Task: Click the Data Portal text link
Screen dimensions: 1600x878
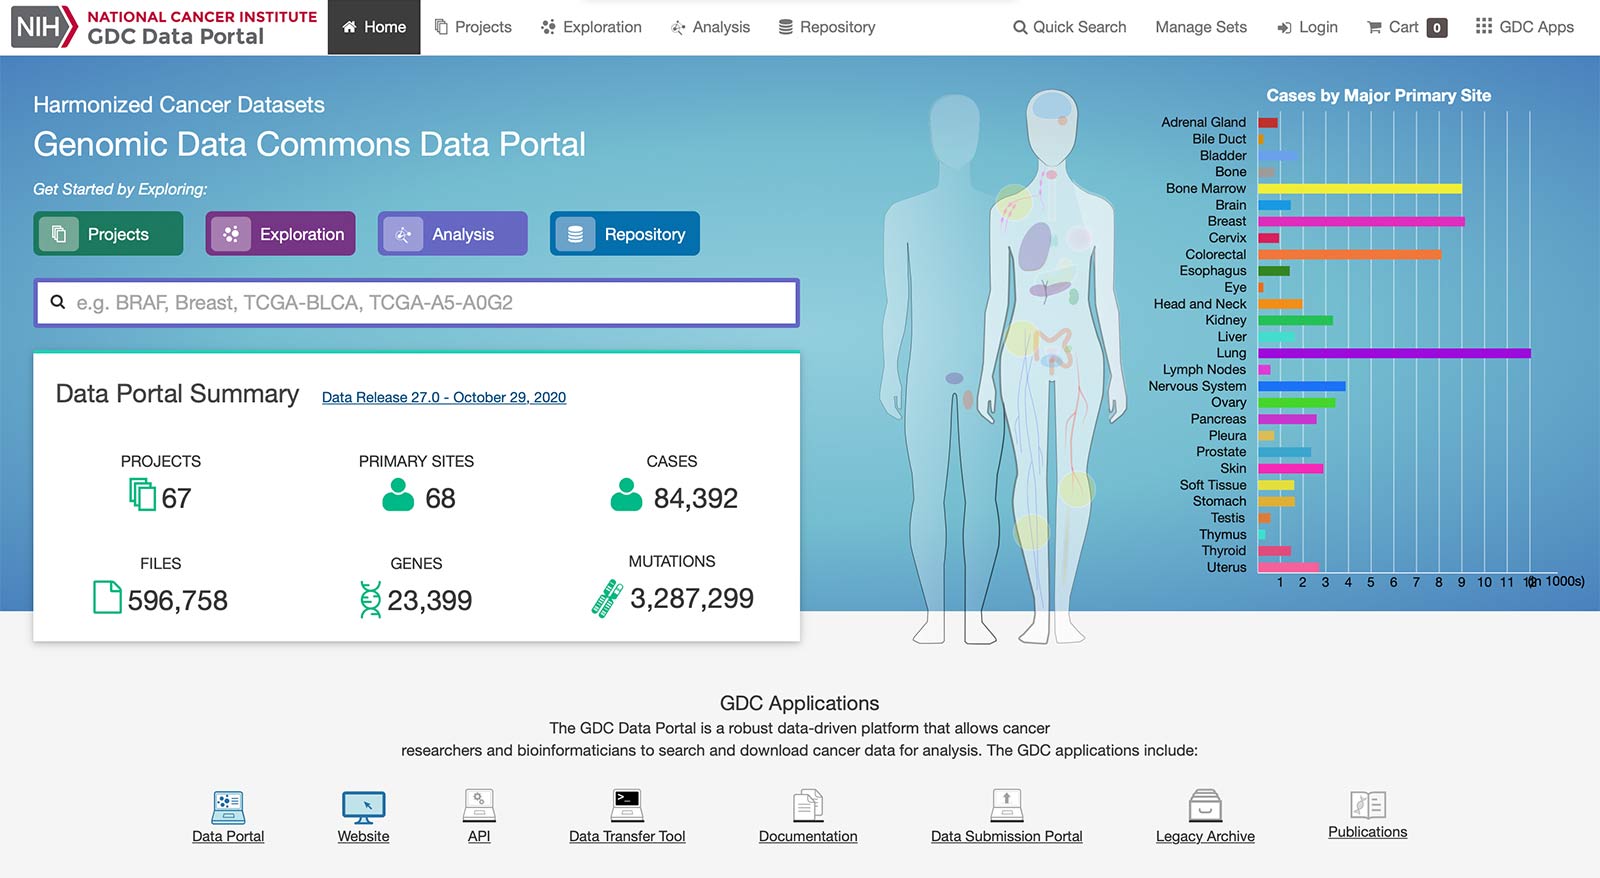Action: tap(228, 836)
